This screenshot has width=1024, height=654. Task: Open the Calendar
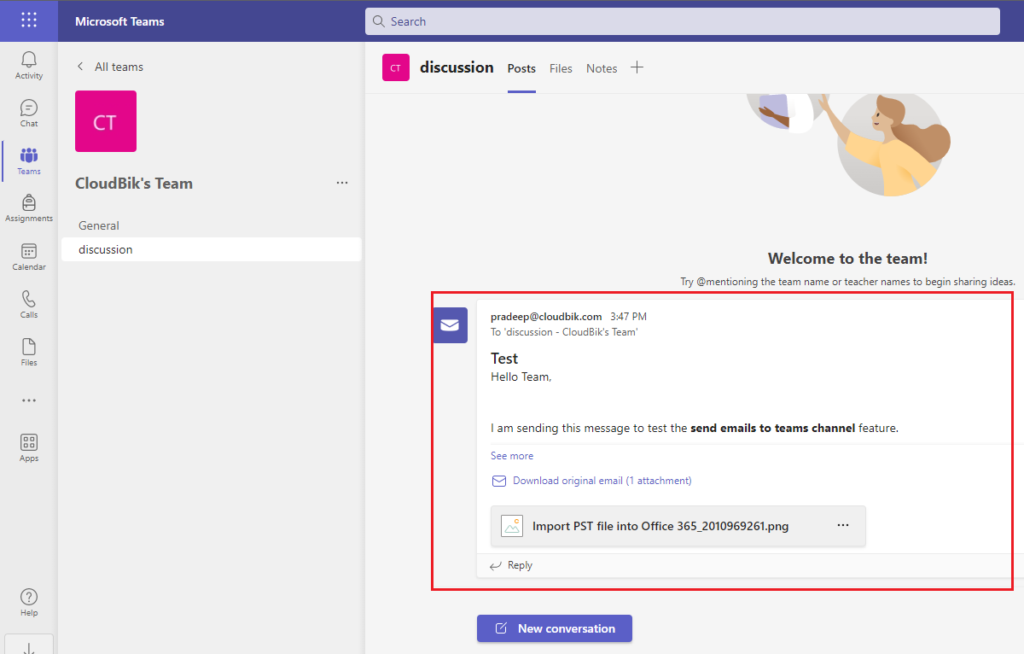tap(28, 256)
